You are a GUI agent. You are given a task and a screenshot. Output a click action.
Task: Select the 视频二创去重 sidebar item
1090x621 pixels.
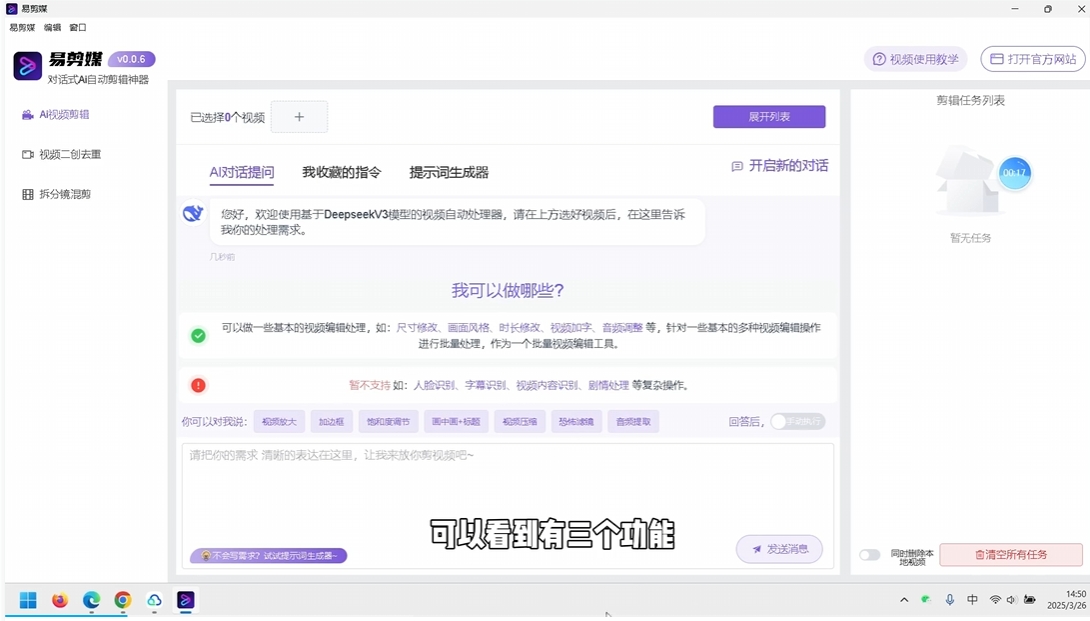point(61,154)
